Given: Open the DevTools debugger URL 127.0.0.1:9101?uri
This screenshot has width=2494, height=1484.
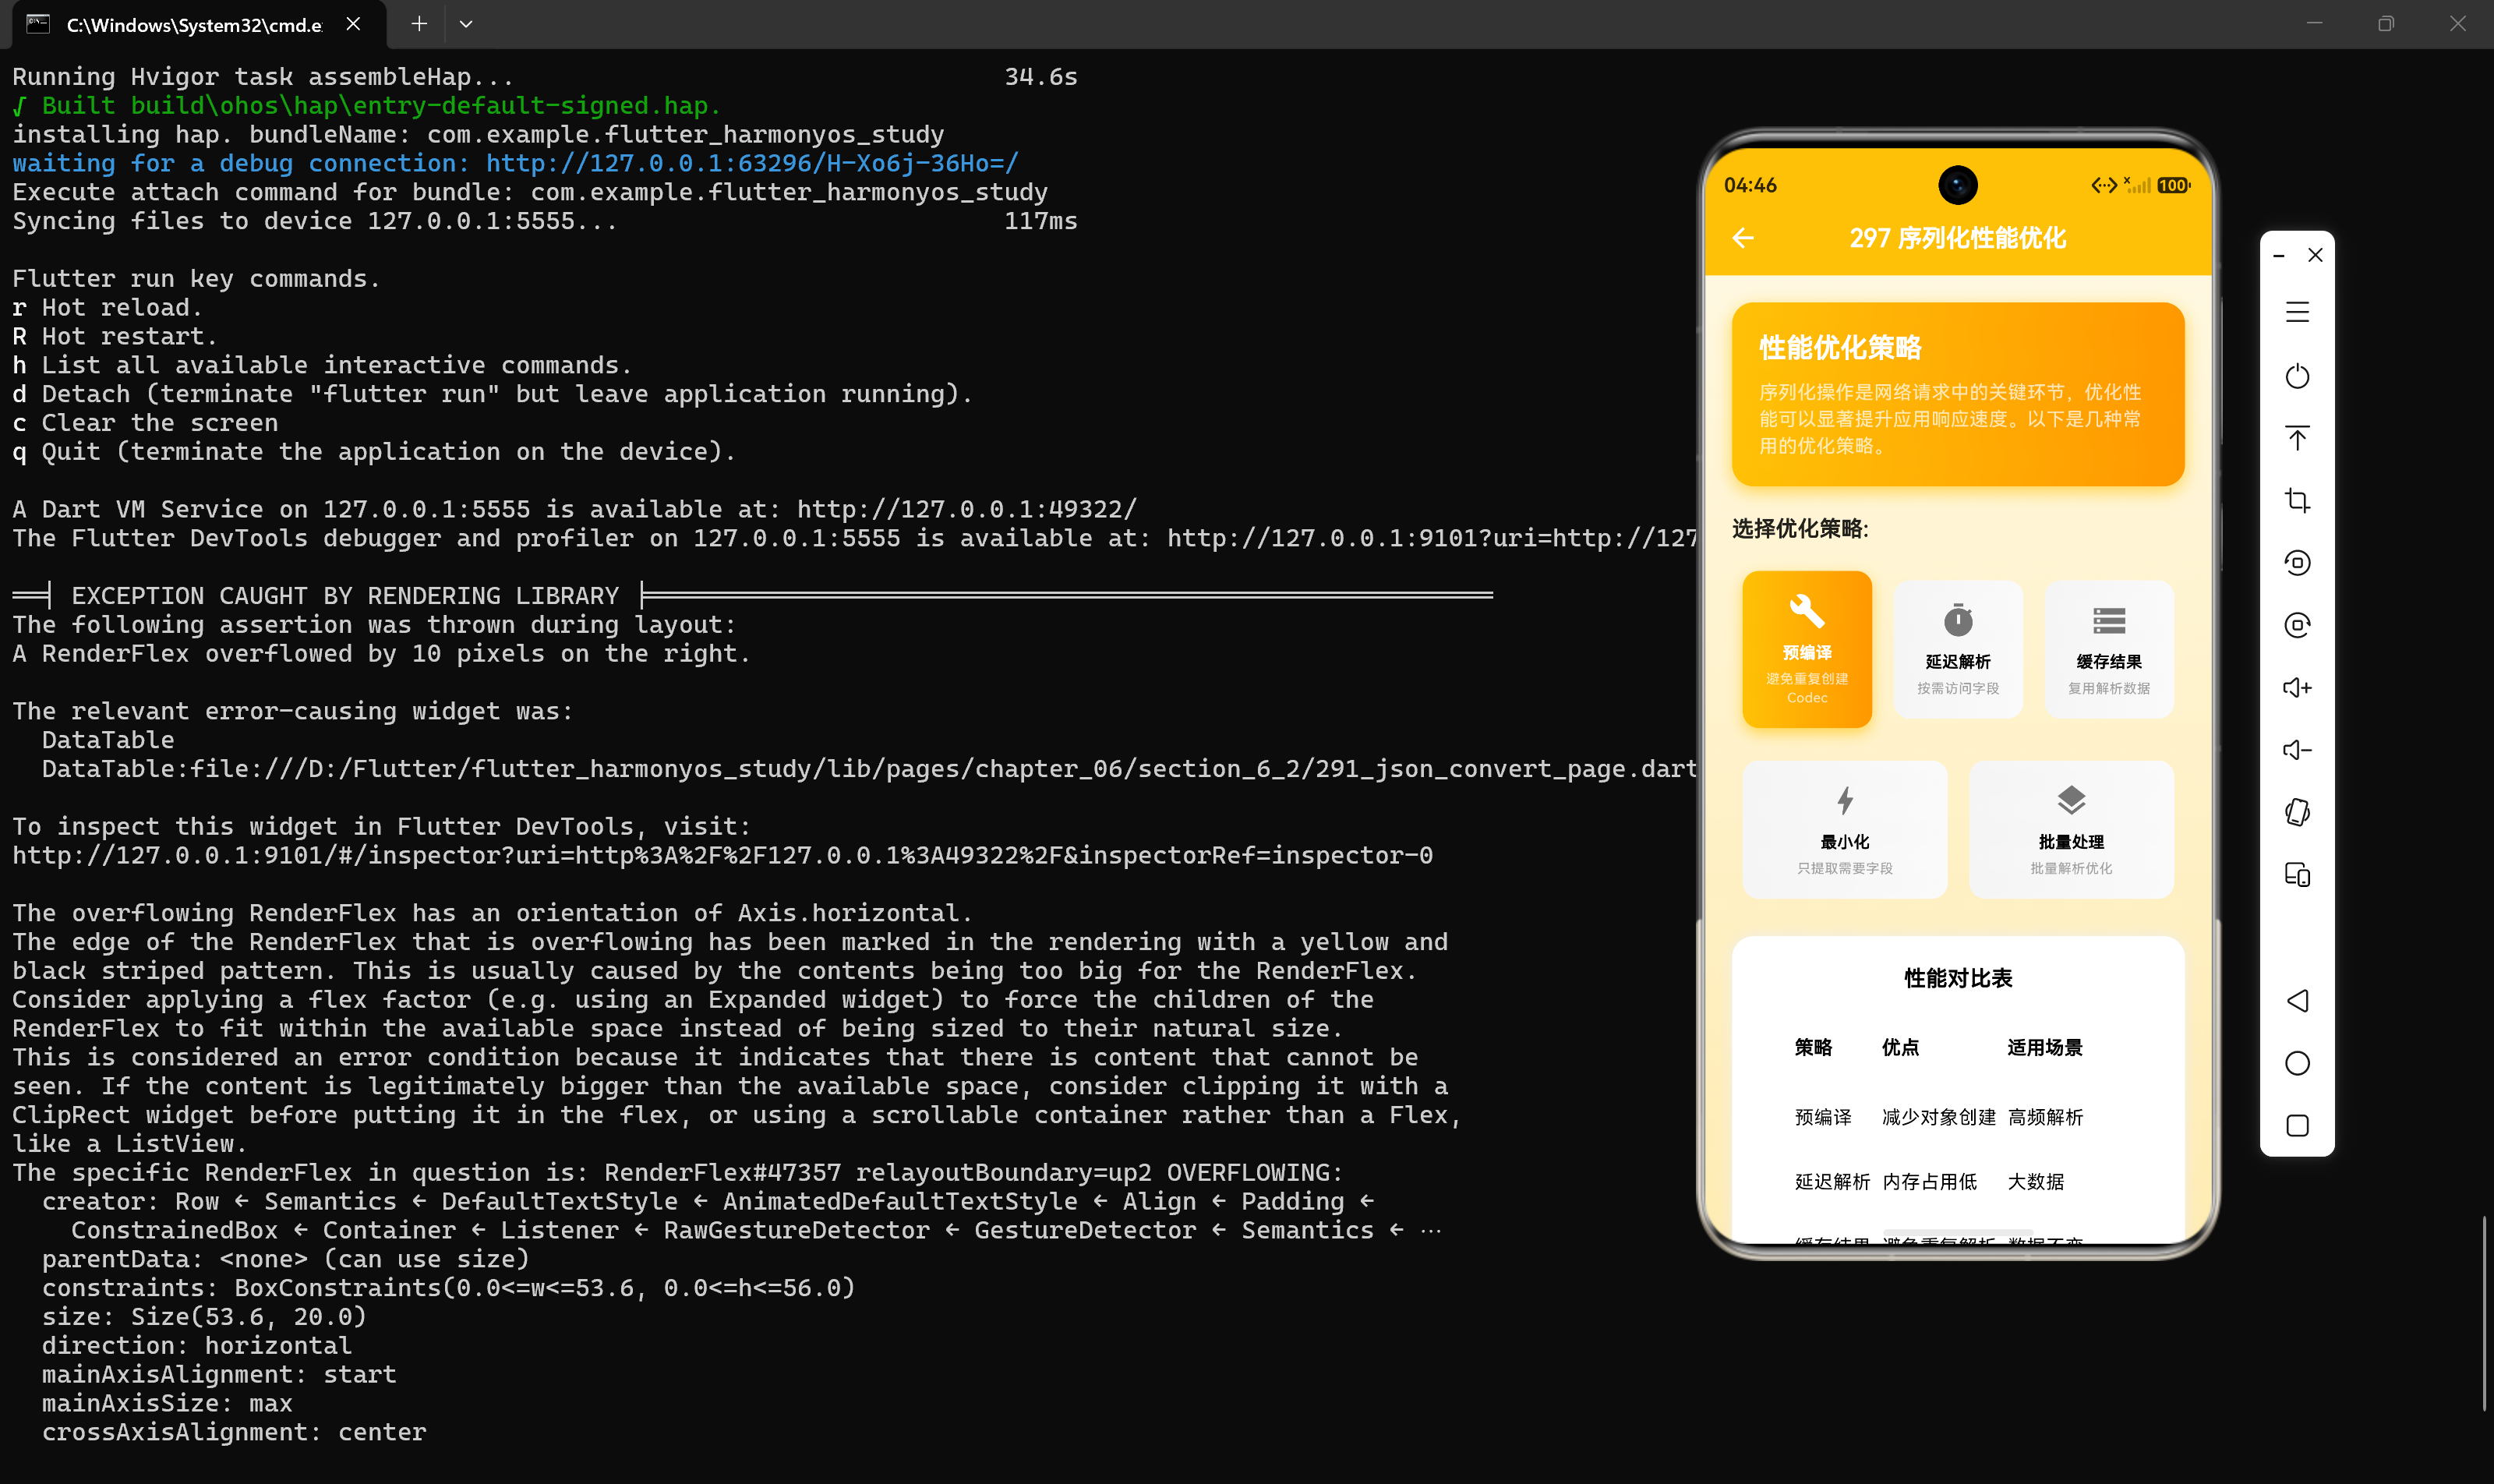Looking at the screenshot, I should click(x=1432, y=538).
